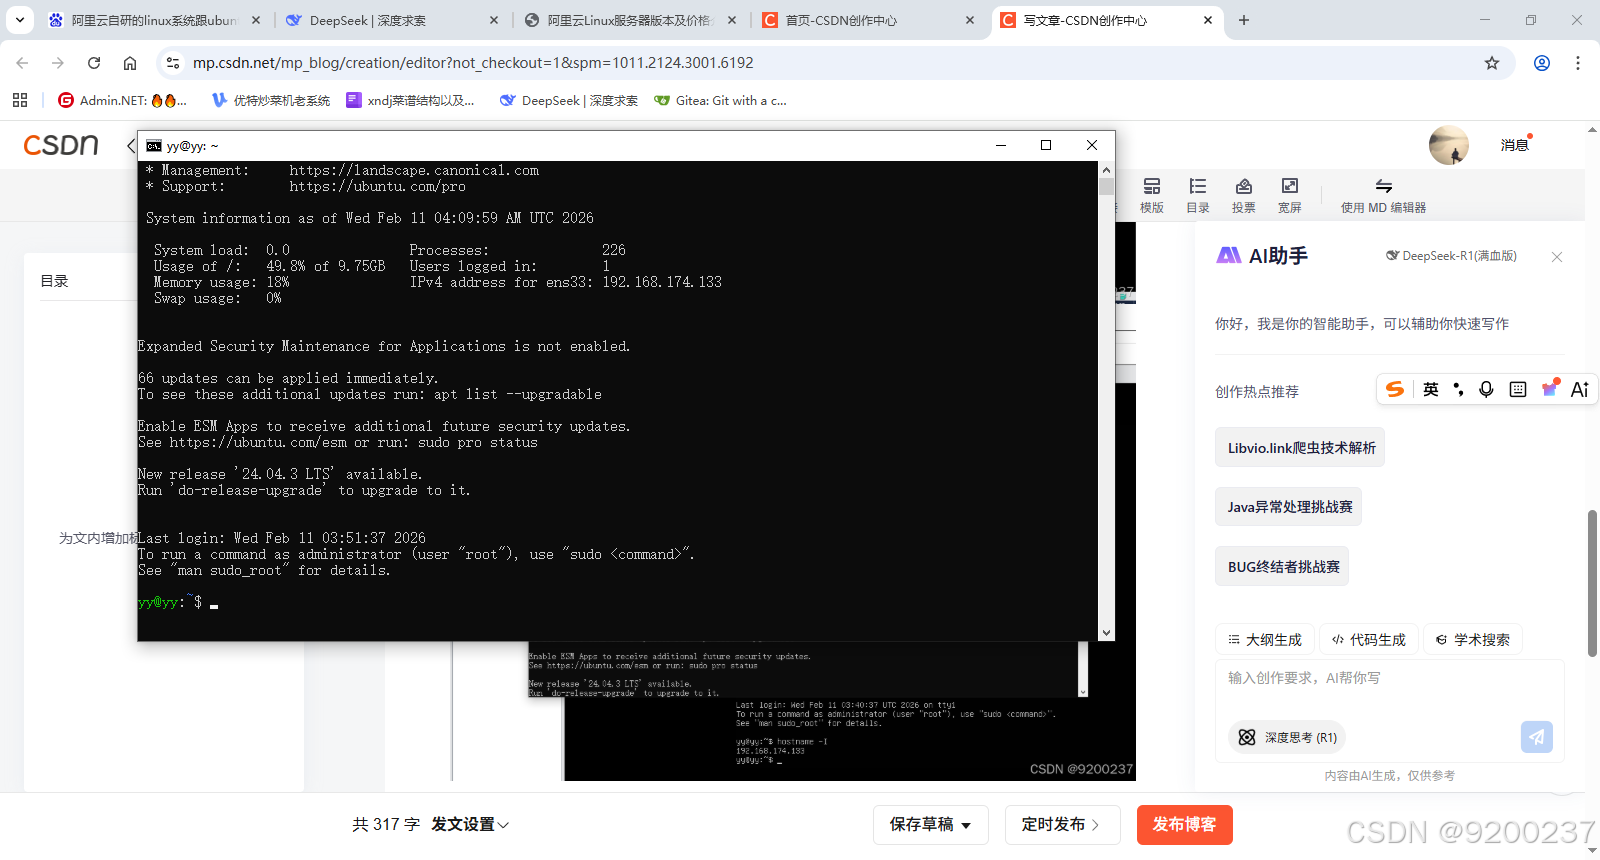Open the xndj菜谱结构以及 bookmark

coord(410,100)
